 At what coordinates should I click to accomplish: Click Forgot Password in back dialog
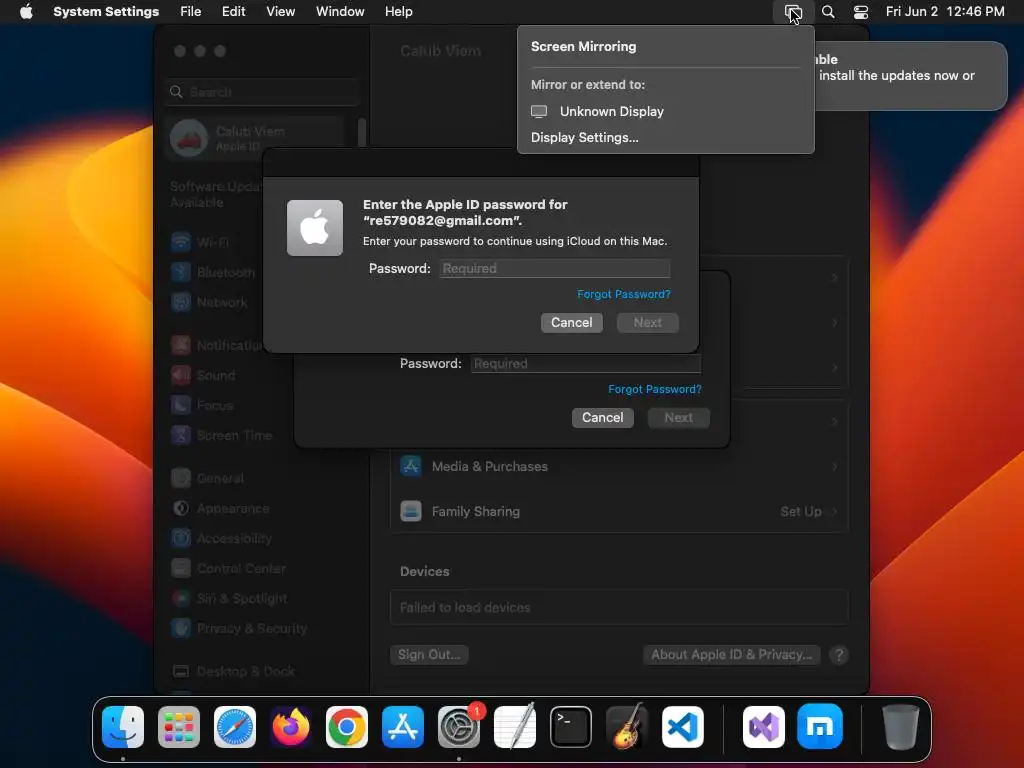655,389
